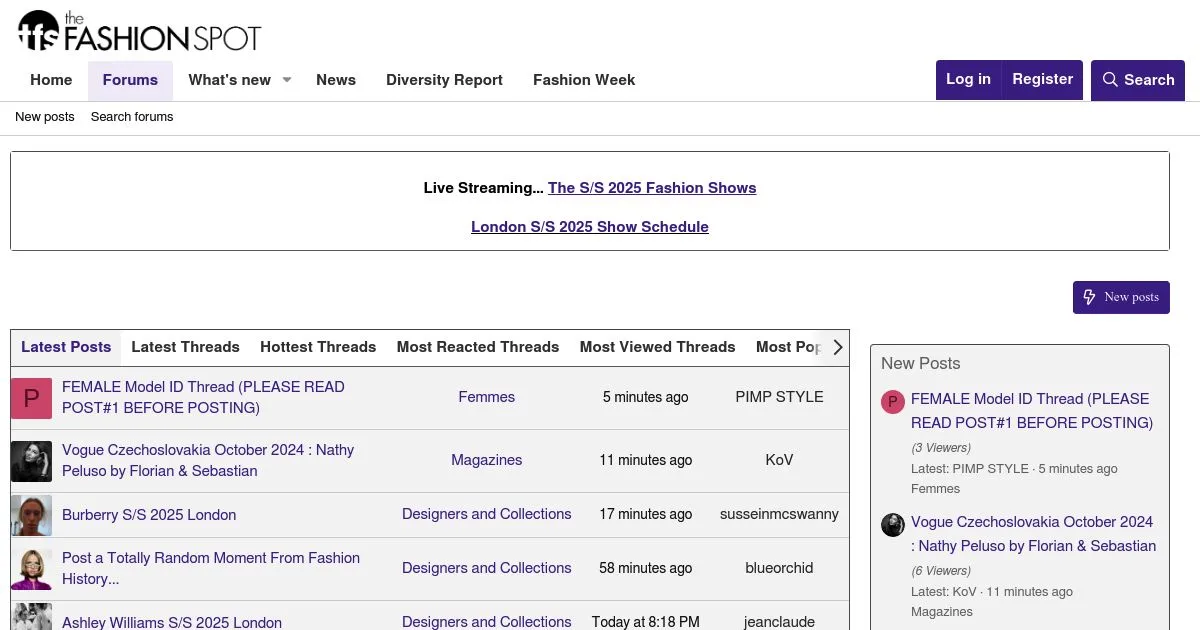Viewport: 1200px width, 630px height.
Task: Open Vogue Czechoslovakia thread in New Posts sidebar
Action: [1033, 534]
